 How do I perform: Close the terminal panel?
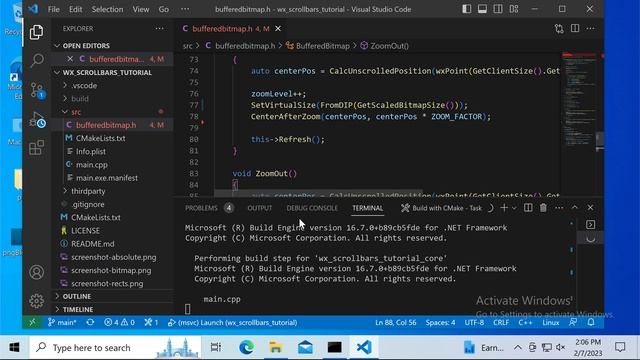(590, 208)
